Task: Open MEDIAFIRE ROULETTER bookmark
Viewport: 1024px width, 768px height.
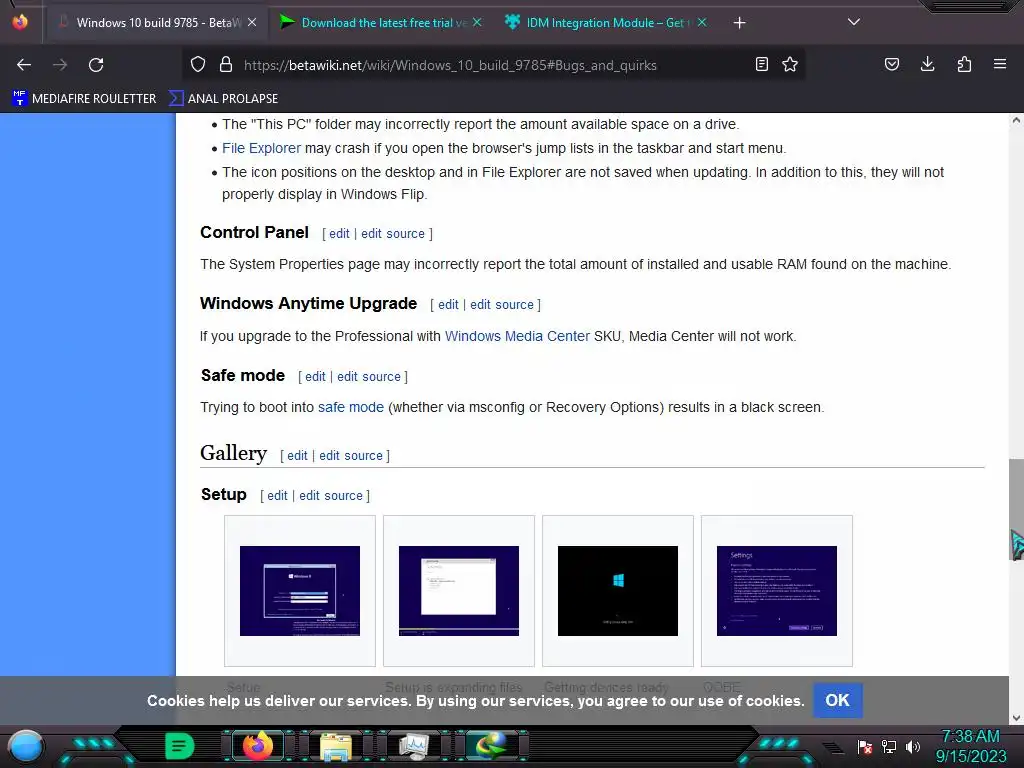Action: click(84, 99)
